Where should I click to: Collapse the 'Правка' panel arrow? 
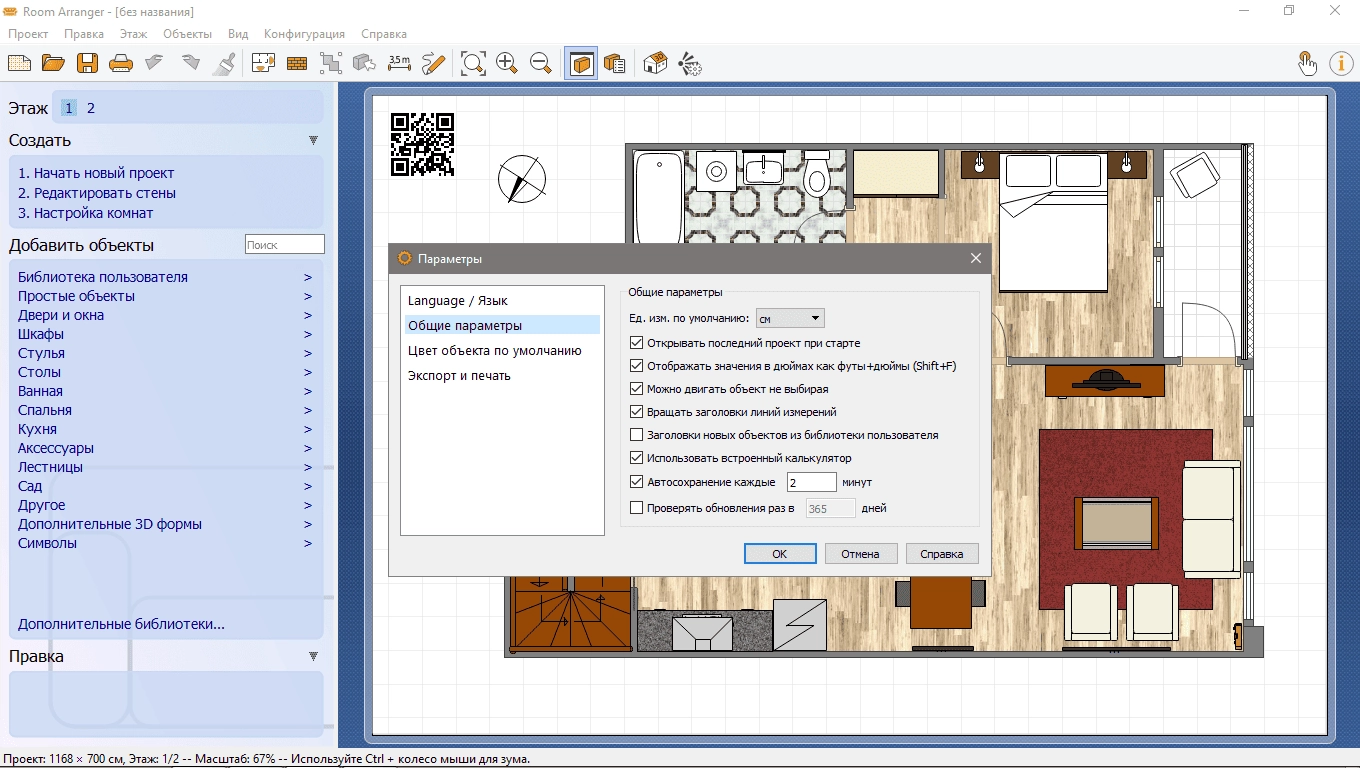(313, 657)
